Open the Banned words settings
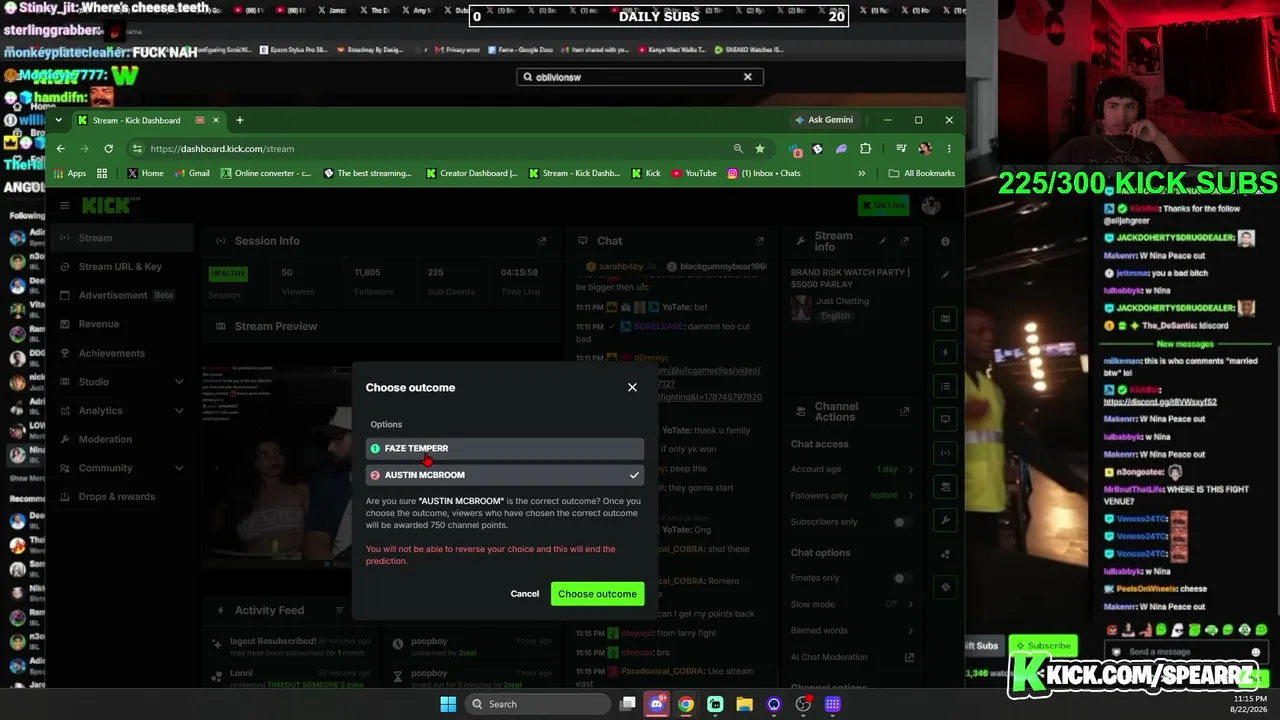The width and height of the screenshot is (1280, 720). tap(852, 630)
